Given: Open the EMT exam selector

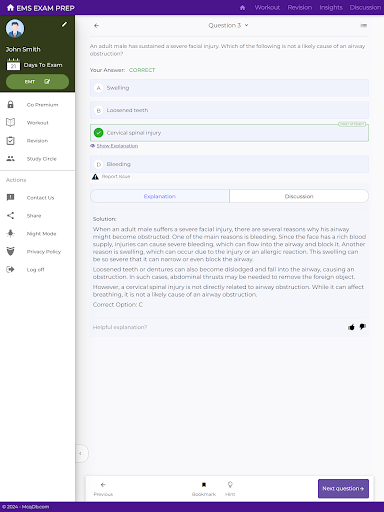Looking at the screenshot, I should pos(37,82).
